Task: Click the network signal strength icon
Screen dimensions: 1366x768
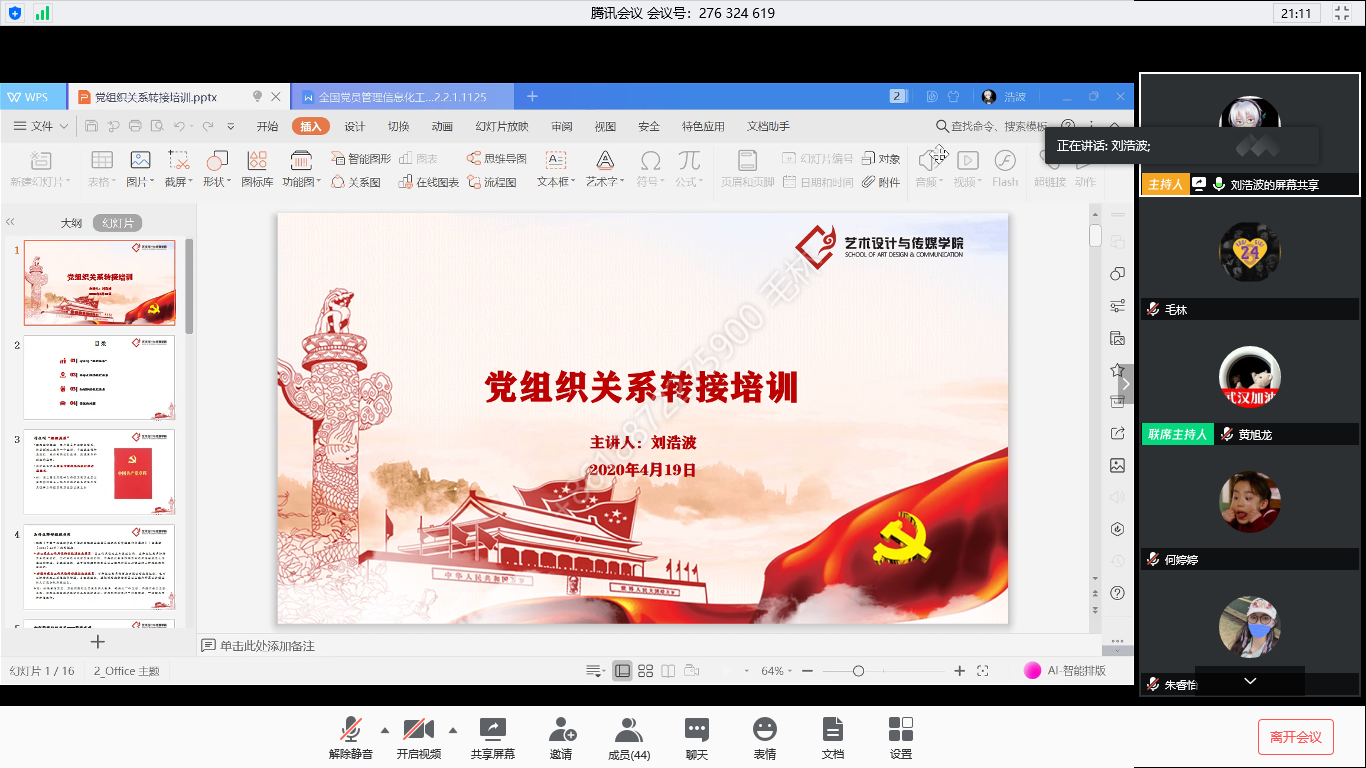Action: 42,13
